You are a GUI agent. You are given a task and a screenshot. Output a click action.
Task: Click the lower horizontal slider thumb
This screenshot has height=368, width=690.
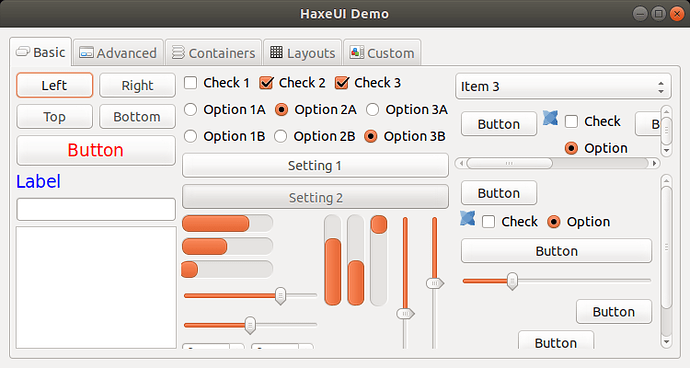[x=250, y=325]
